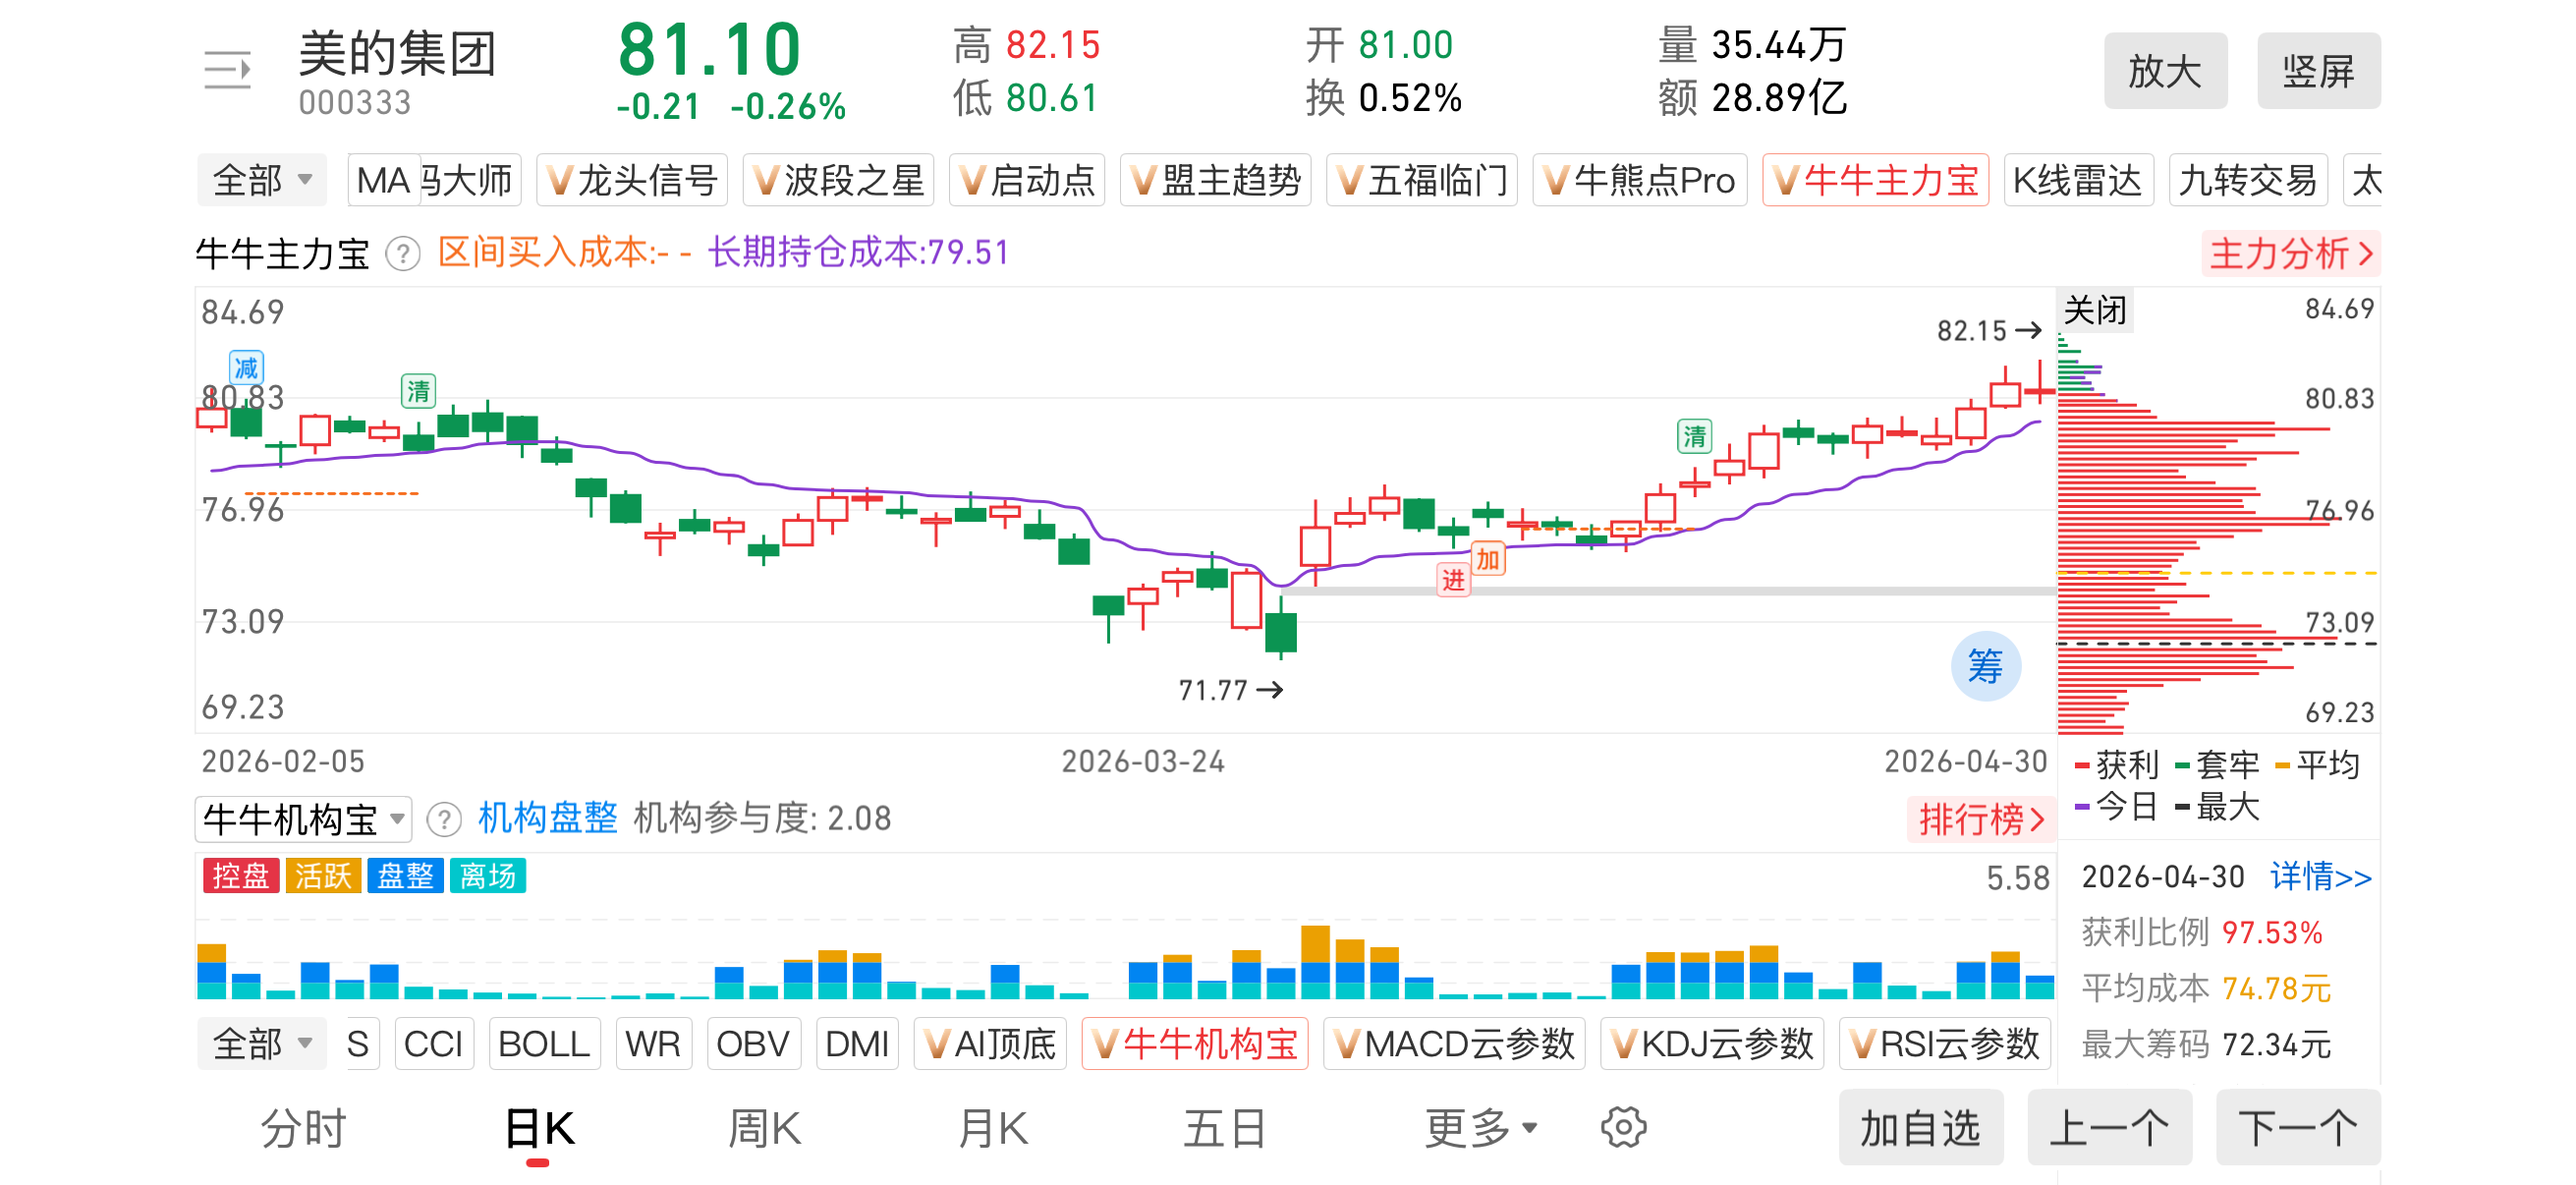Enable the 龙头信号 indicator

(x=632, y=181)
